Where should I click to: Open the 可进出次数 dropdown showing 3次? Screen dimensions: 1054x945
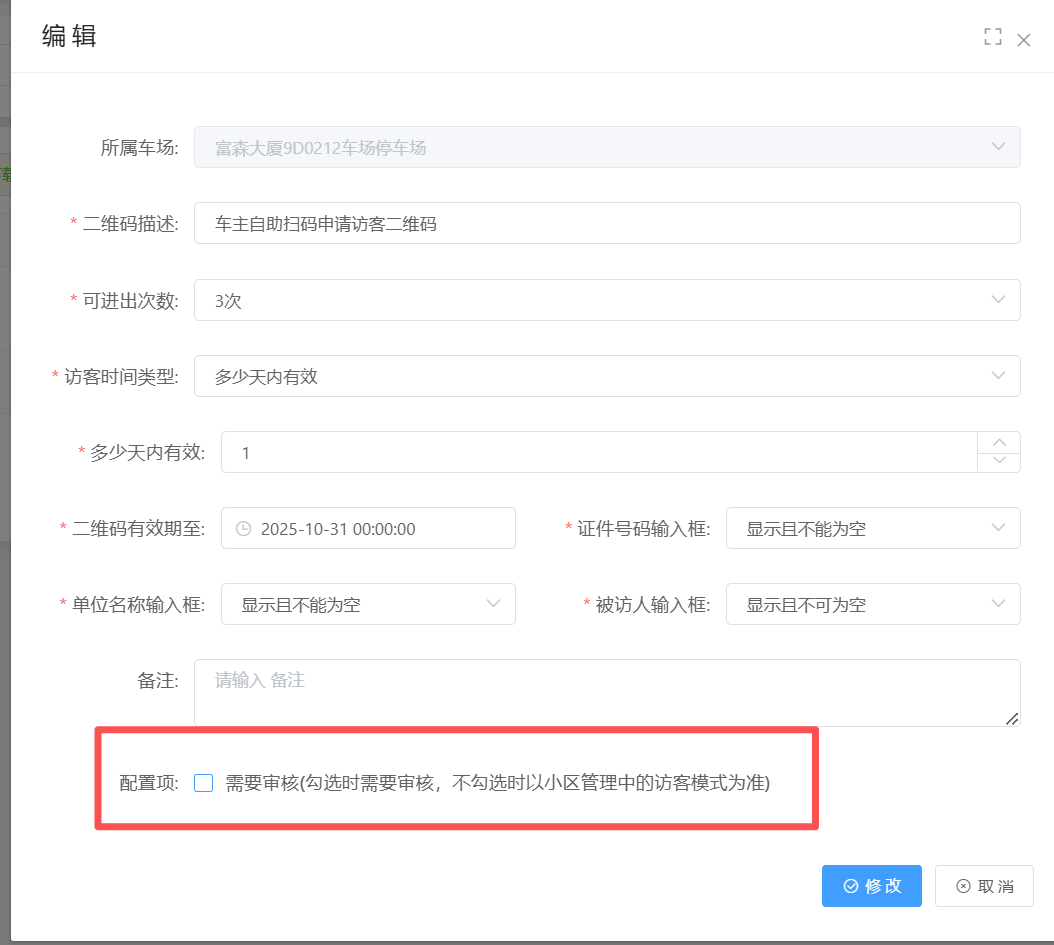tap(607, 300)
